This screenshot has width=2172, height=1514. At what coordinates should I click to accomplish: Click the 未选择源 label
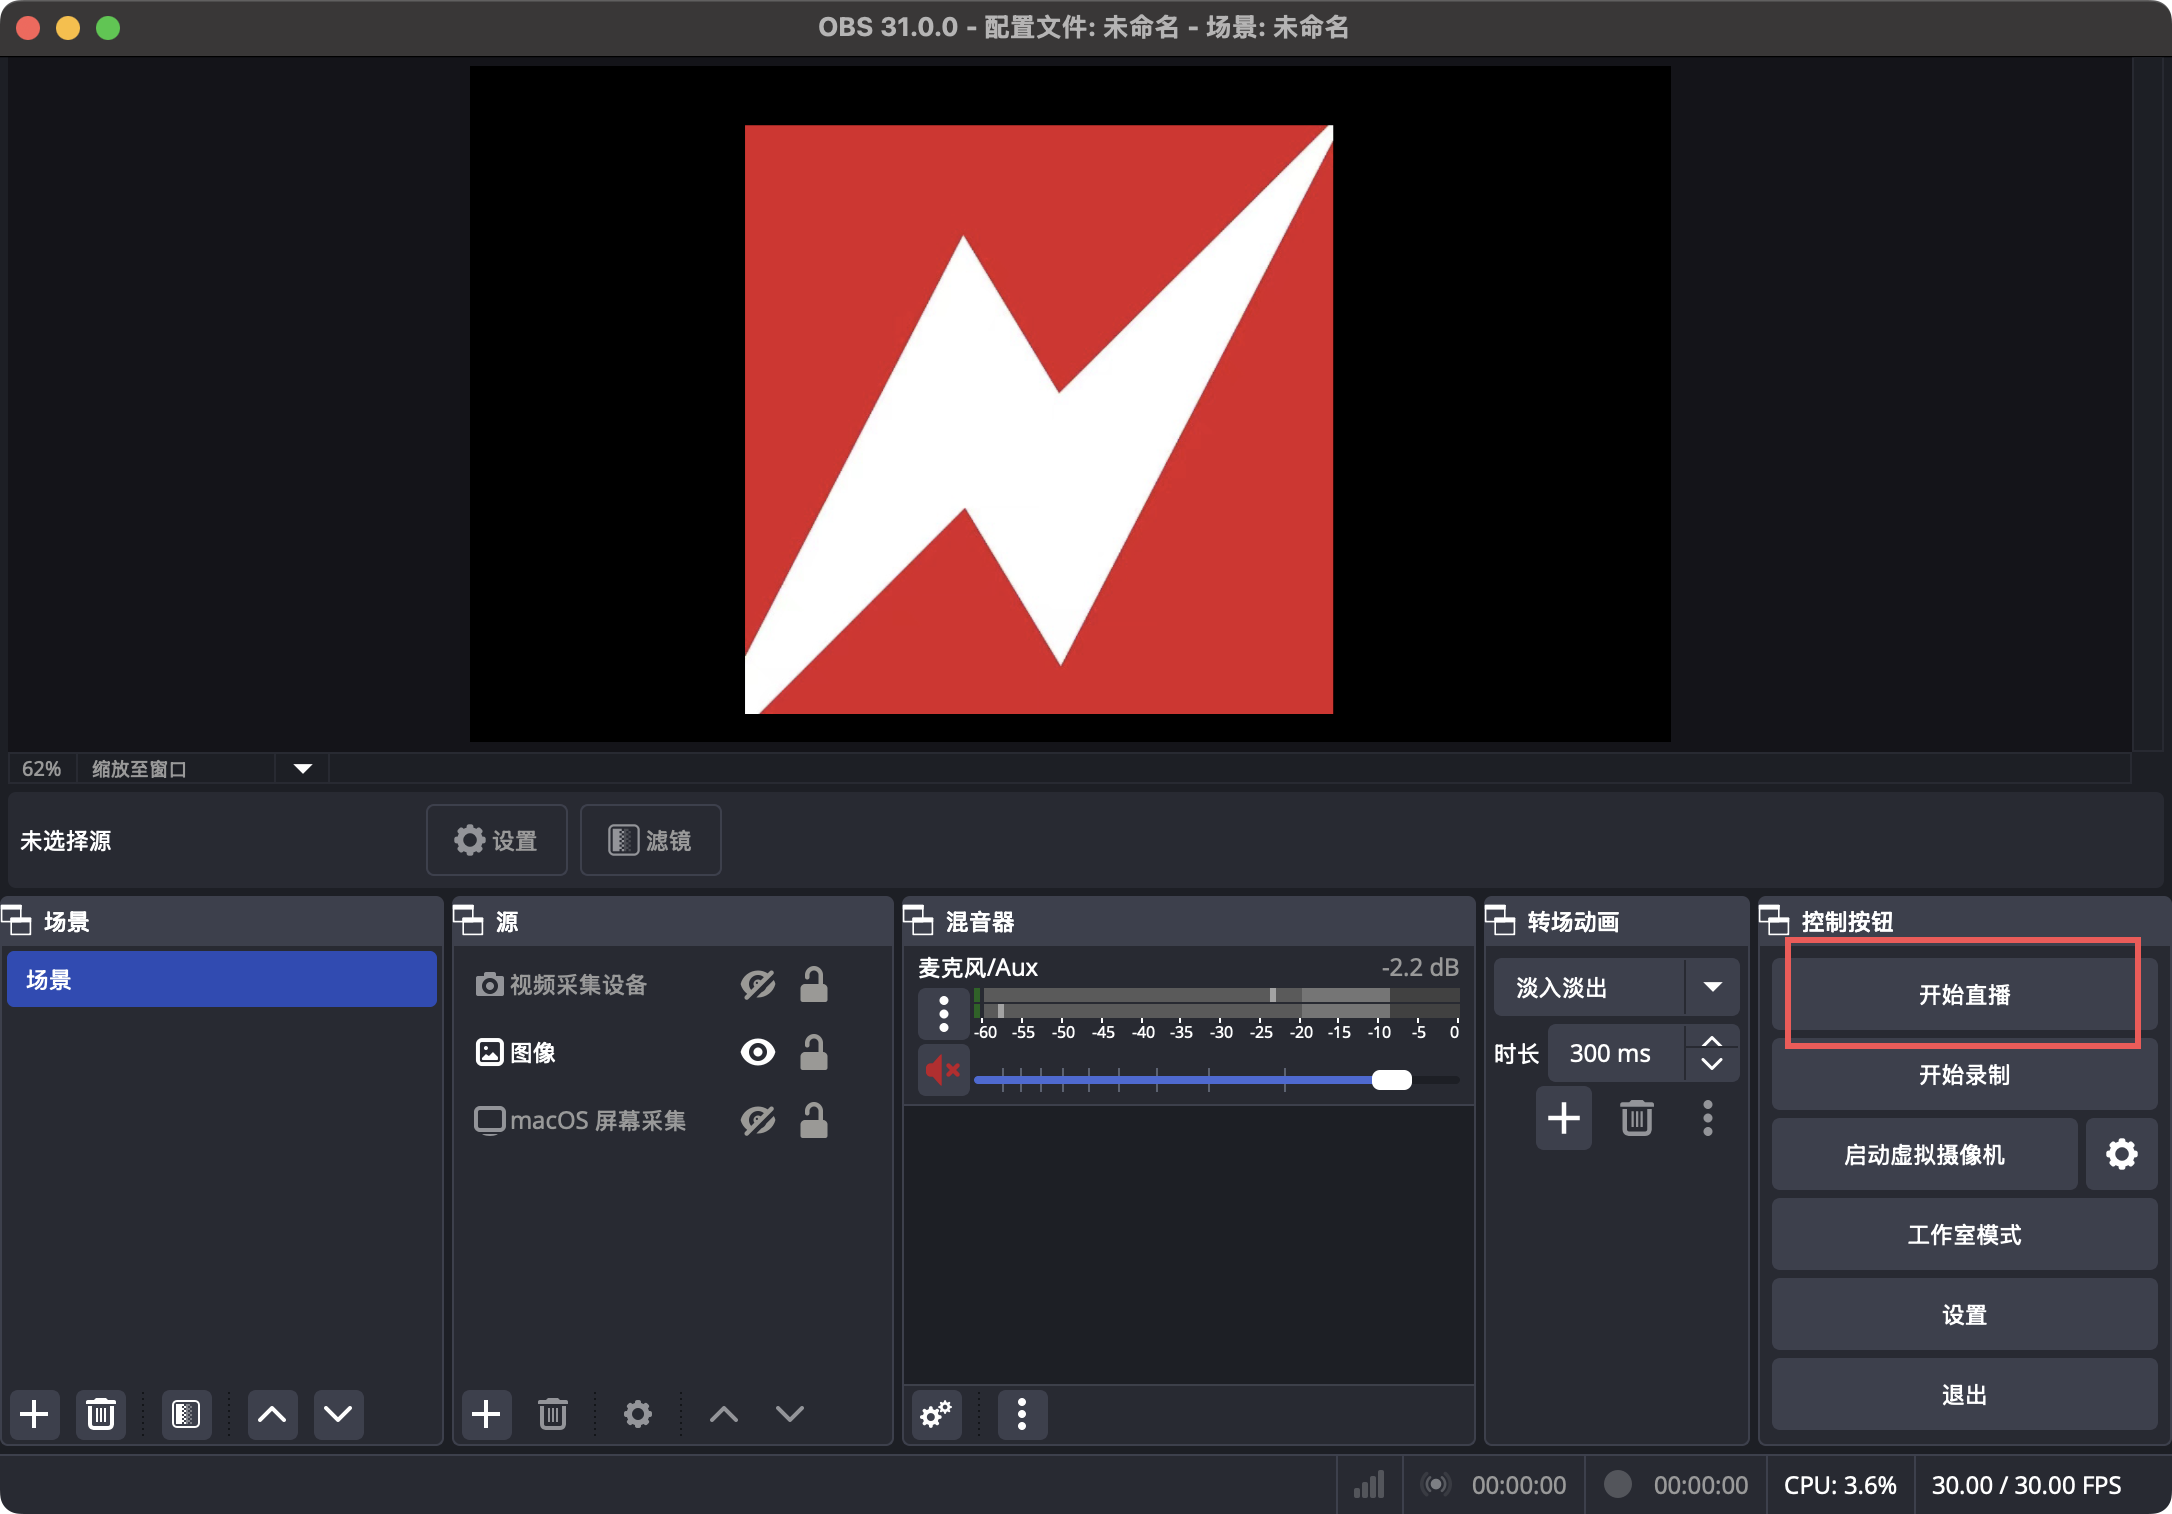66,840
